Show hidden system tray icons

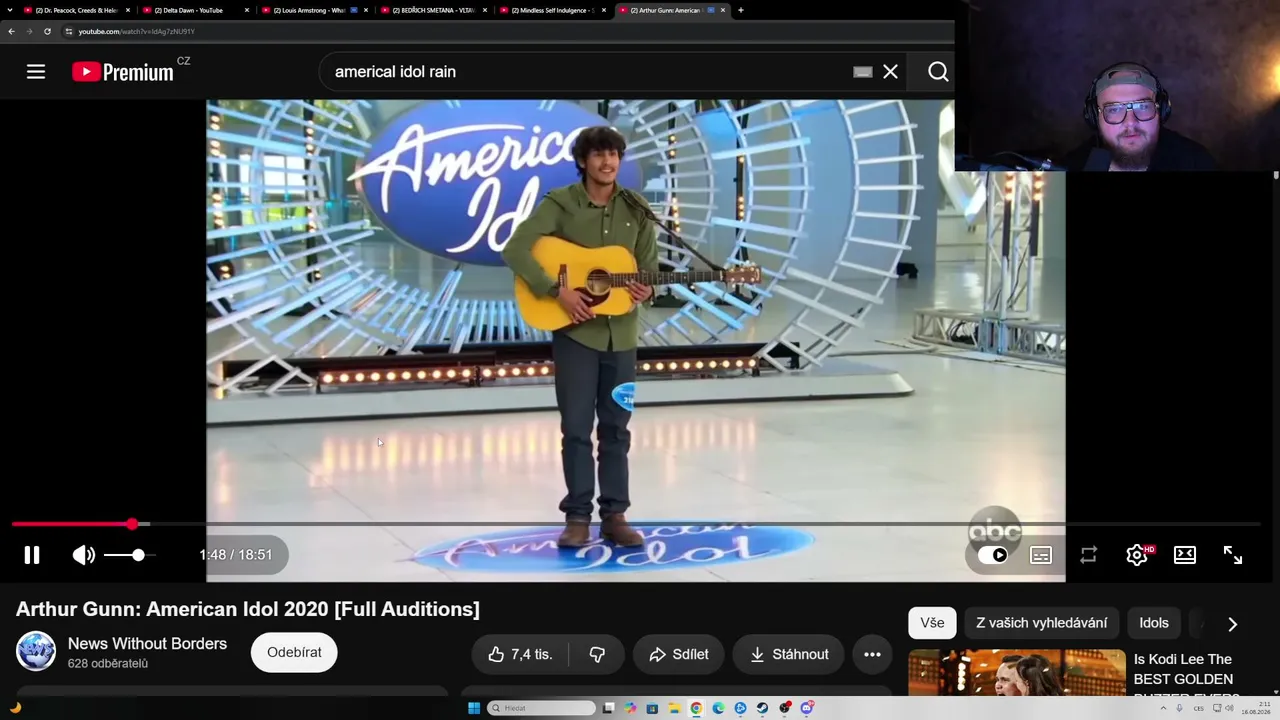[x=1163, y=708]
